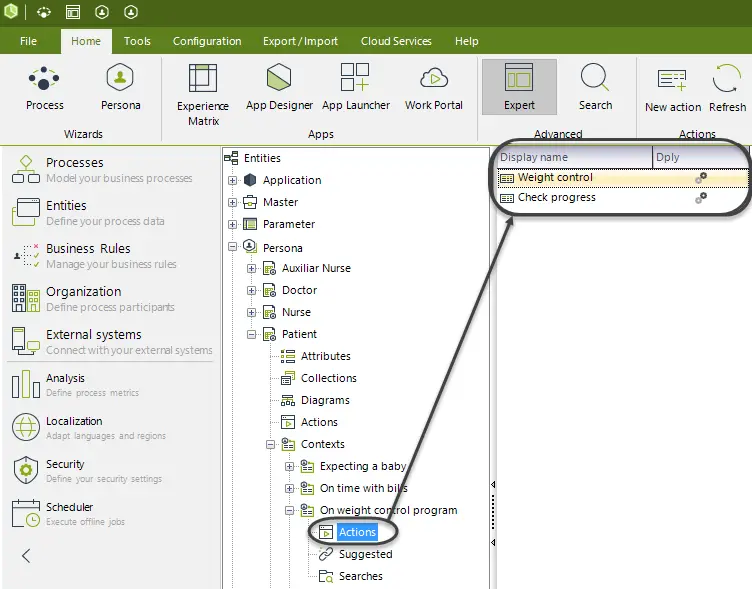
Task: Launch the Experience Matrix
Action: [203, 95]
